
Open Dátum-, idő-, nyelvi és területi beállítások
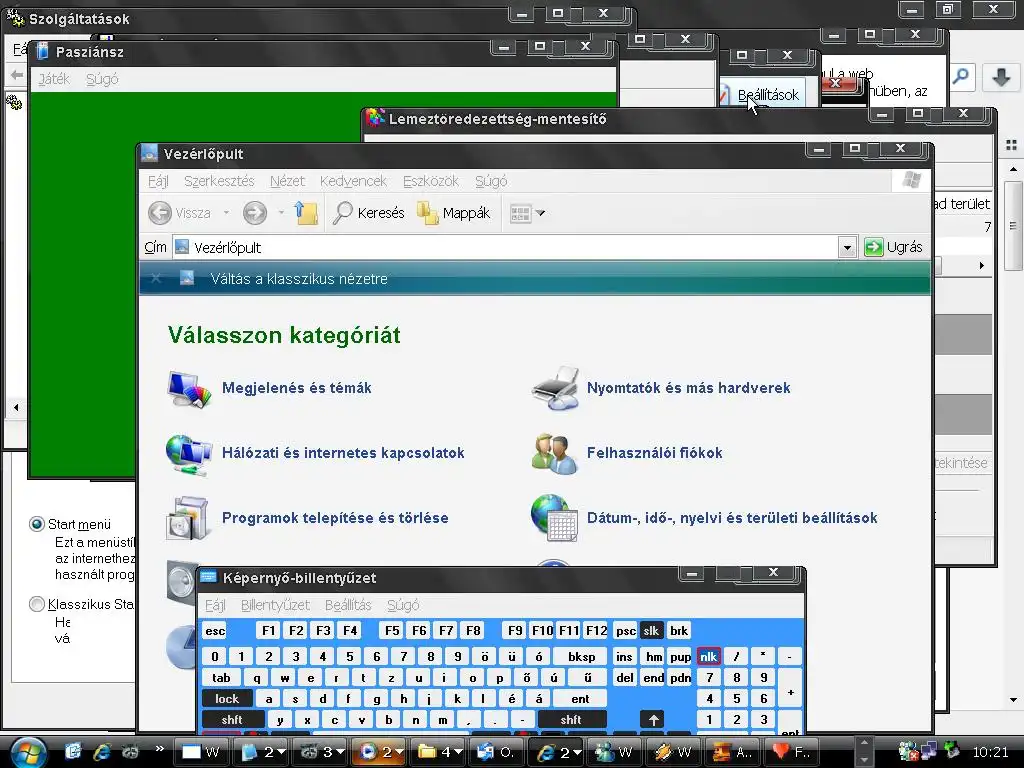(732, 518)
